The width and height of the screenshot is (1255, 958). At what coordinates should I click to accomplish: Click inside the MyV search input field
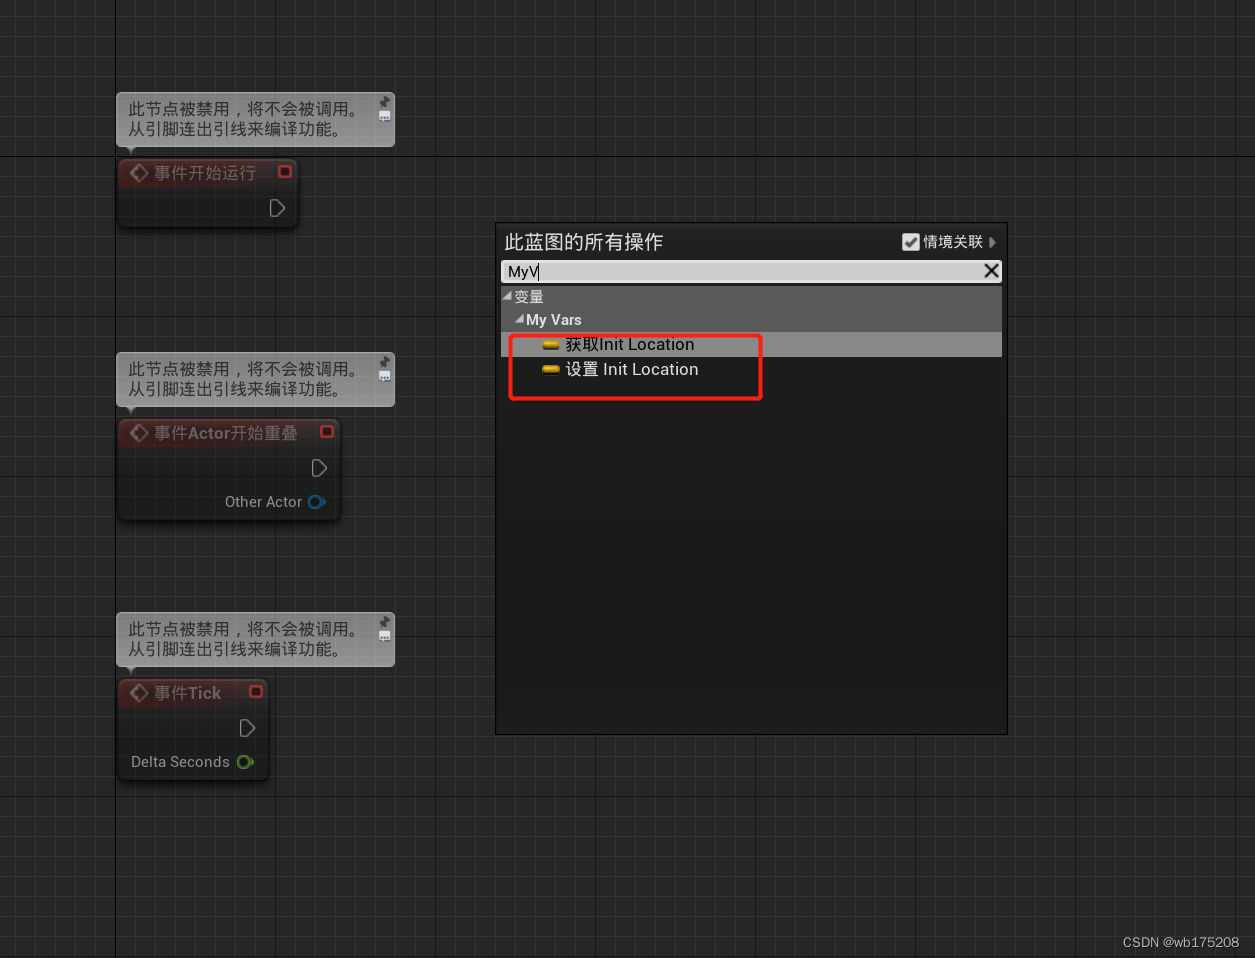coord(700,271)
